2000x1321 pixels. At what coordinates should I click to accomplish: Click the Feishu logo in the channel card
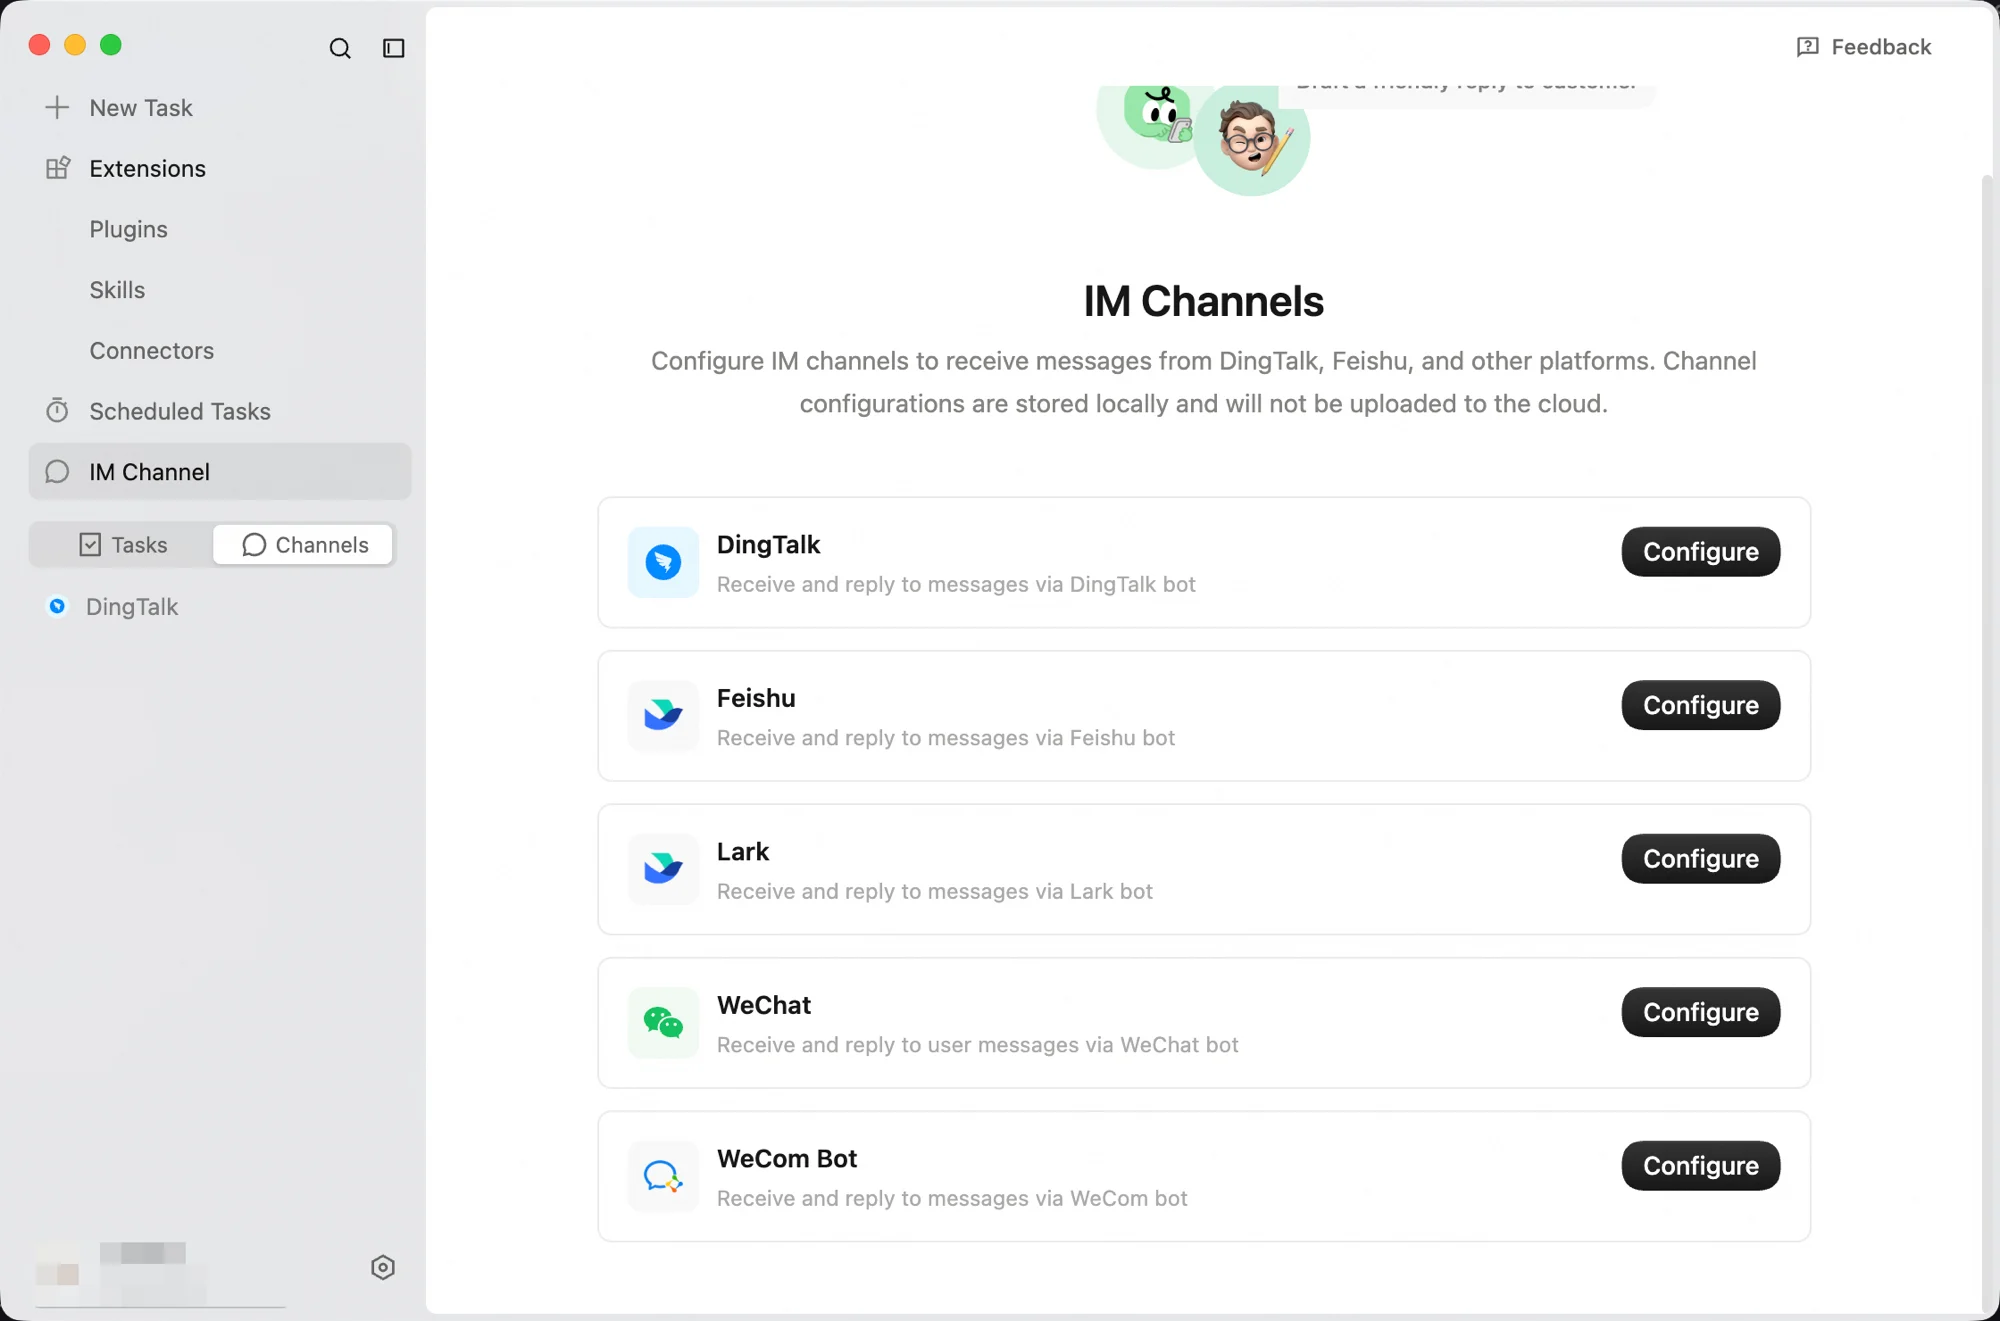click(x=663, y=715)
